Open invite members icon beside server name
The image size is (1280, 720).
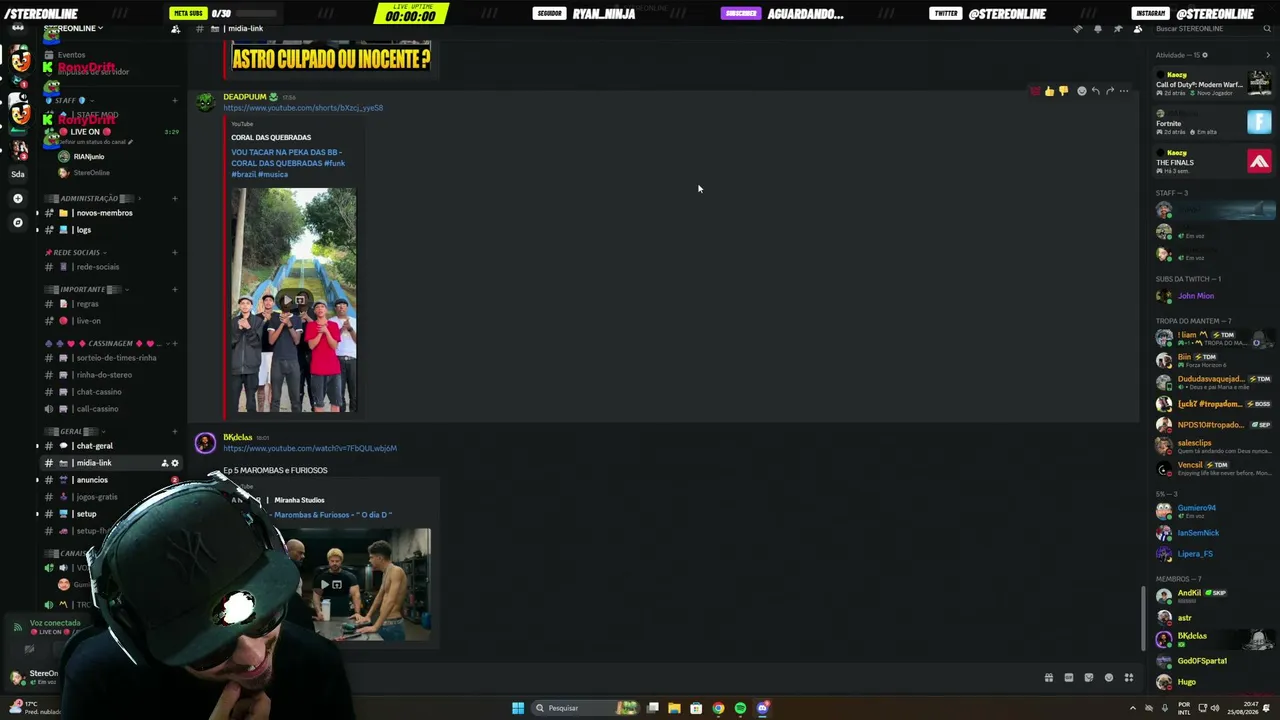(176, 29)
